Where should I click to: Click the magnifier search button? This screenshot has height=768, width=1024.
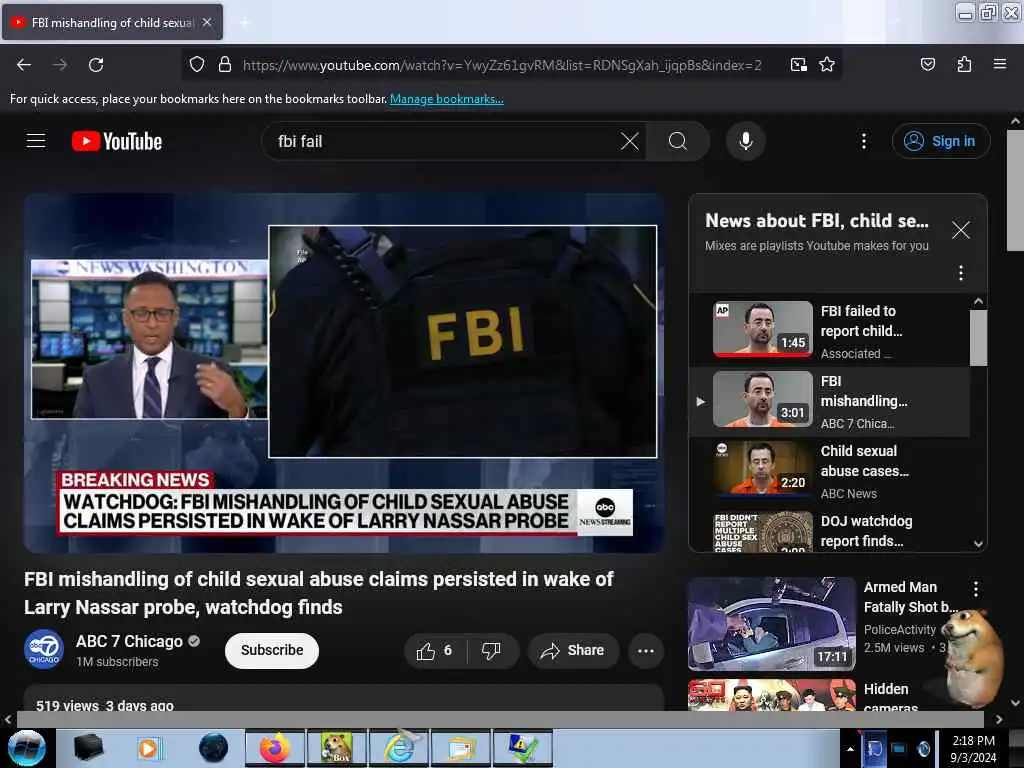point(678,141)
